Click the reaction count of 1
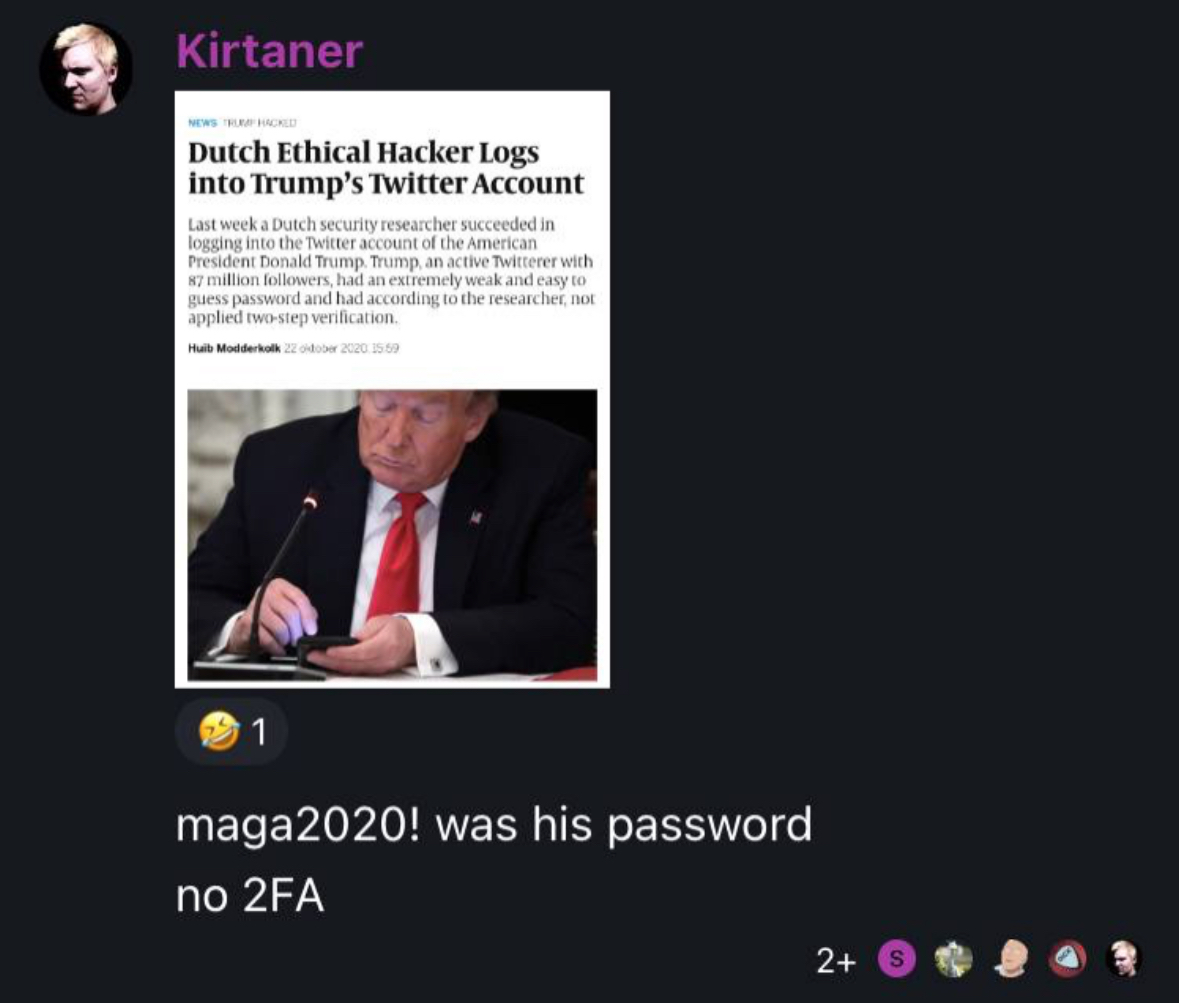1179x1003 pixels. pos(259,732)
